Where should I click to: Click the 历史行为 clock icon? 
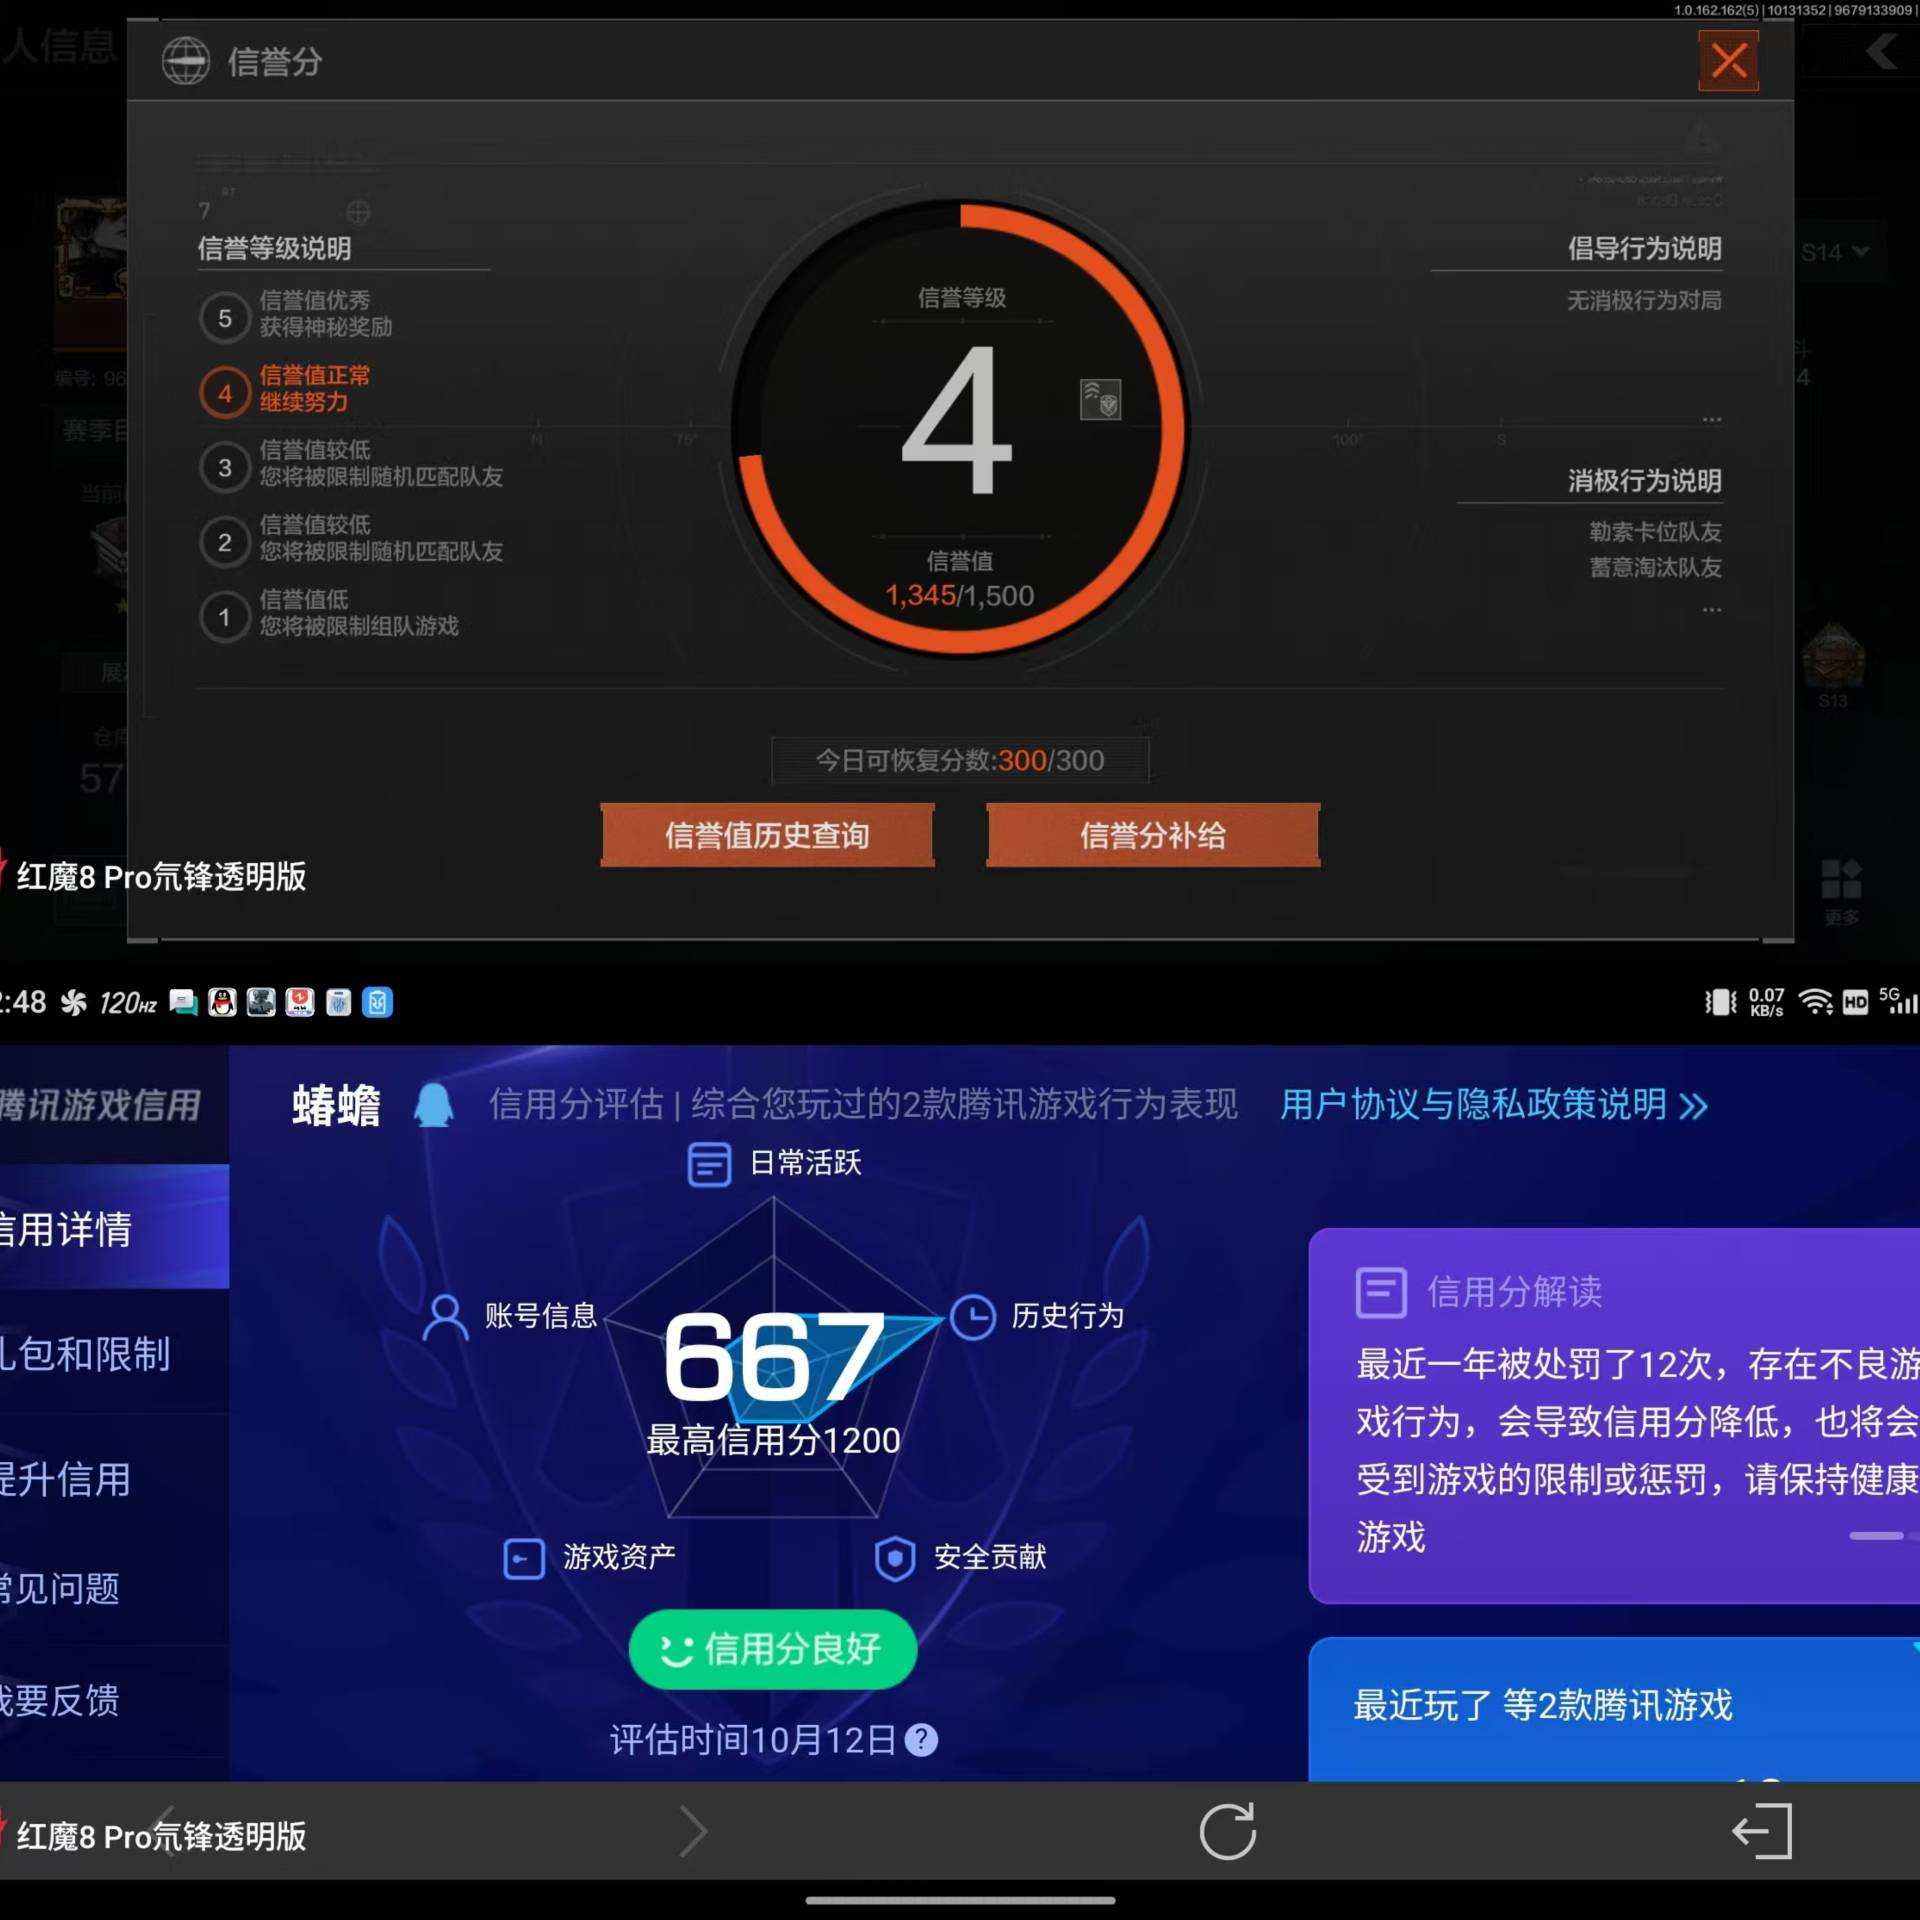[973, 1317]
